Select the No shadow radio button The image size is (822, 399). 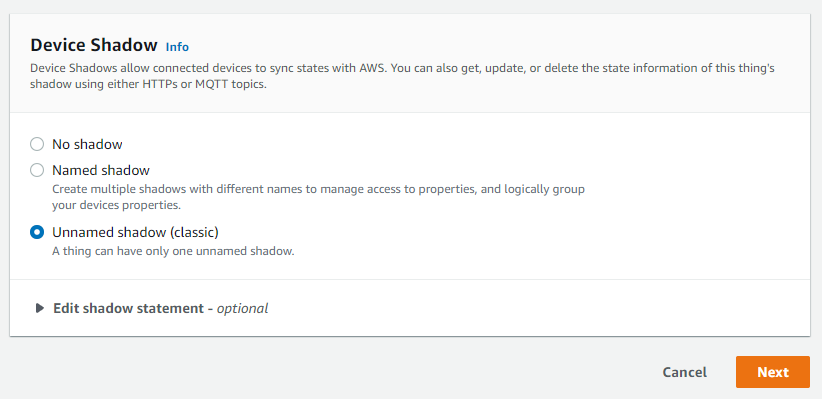point(37,144)
